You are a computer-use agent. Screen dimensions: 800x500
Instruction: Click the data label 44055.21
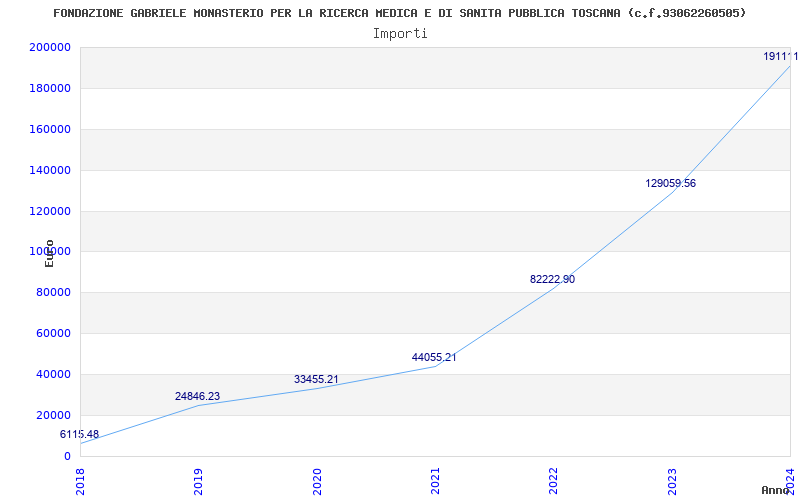[434, 357]
